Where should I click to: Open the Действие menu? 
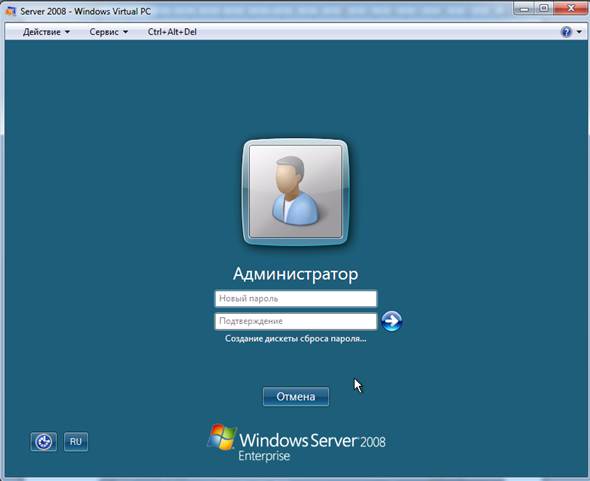46,32
